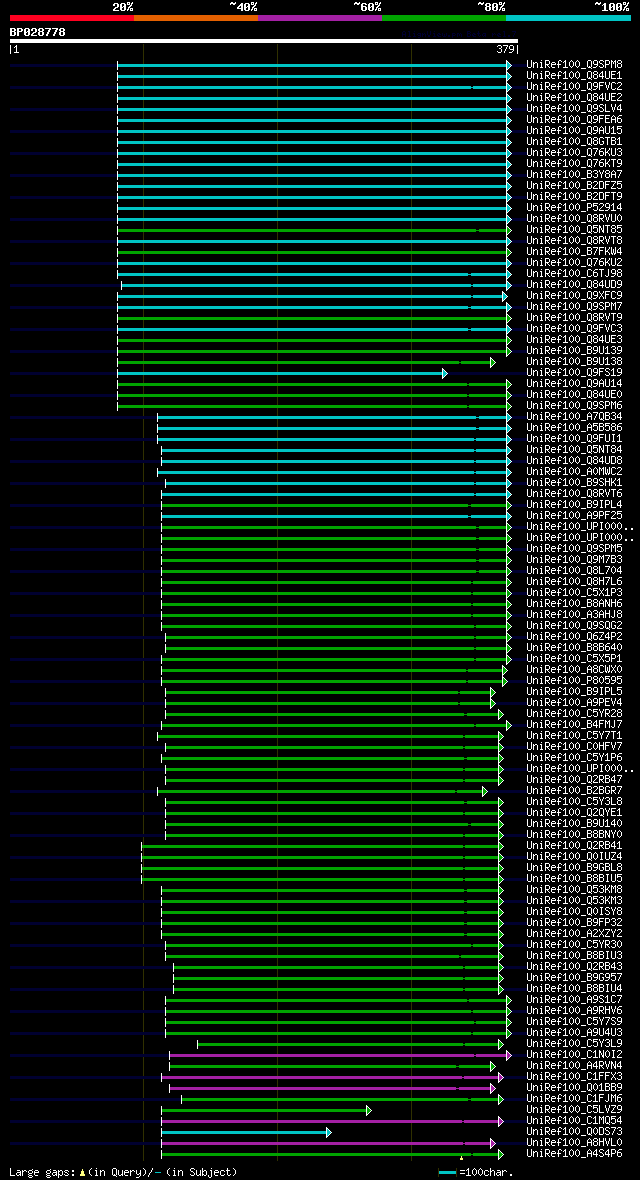Open hit UniRef100_B9U139
The width and height of the screenshot is (640, 1180).
point(574,351)
